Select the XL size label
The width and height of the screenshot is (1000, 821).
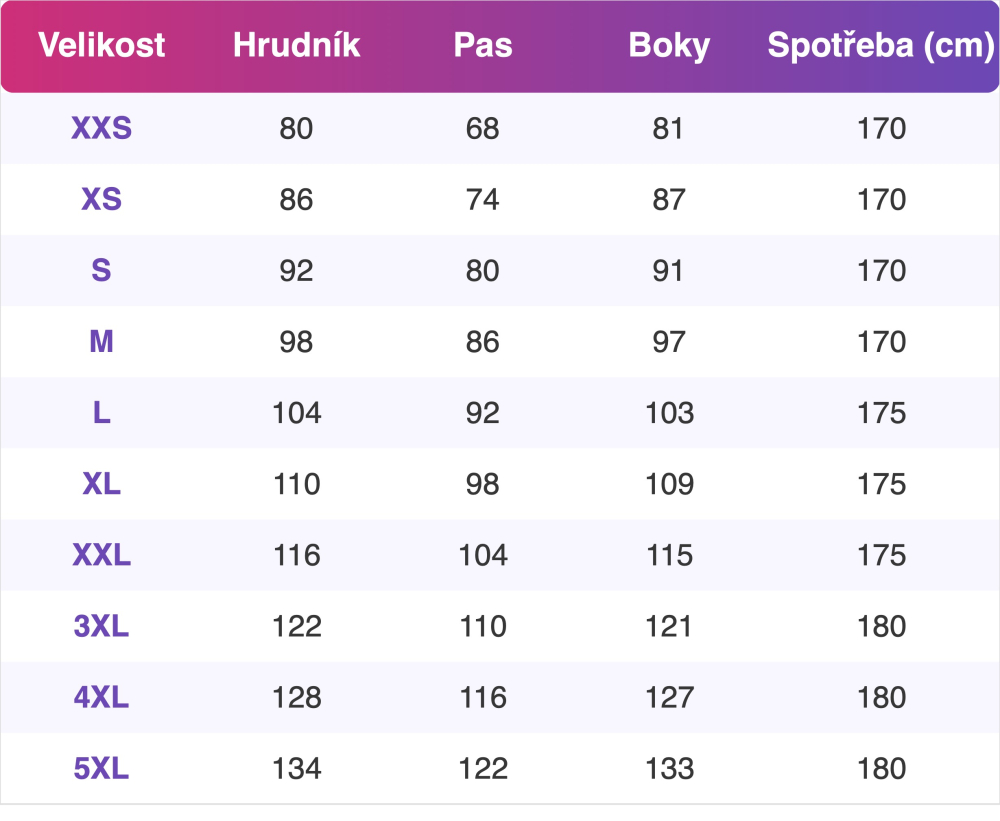[101, 484]
